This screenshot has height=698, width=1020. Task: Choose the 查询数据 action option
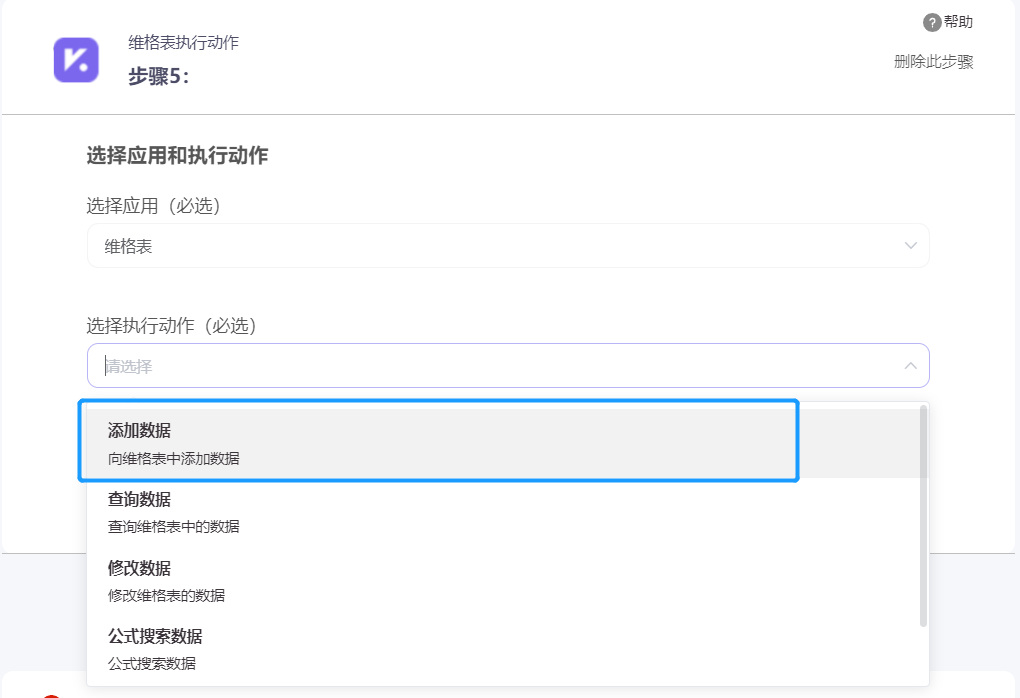click(503, 512)
